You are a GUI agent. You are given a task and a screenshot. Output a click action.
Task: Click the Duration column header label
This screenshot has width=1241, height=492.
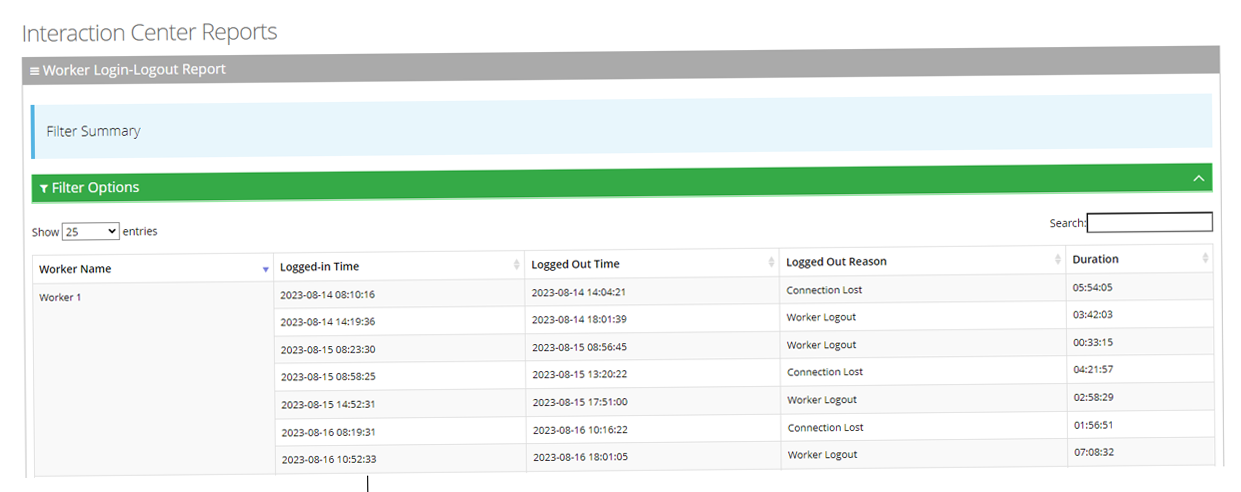[x=1095, y=259]
